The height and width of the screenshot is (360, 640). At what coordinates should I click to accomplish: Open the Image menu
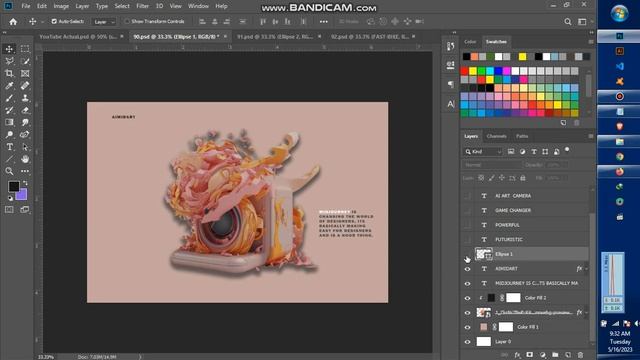(x=61, y=6)
